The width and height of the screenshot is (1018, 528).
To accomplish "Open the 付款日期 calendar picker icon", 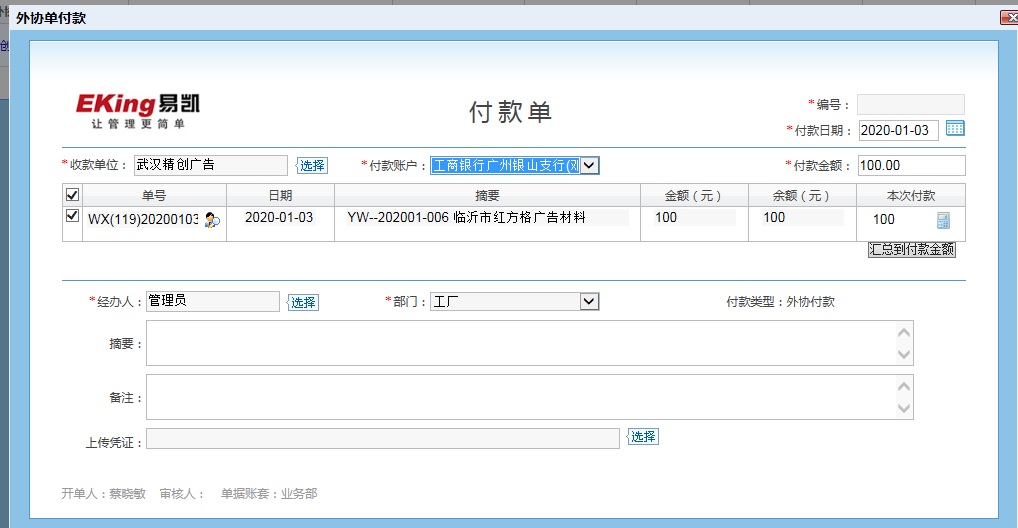I will pyautogui.click(x=955, y=129).
